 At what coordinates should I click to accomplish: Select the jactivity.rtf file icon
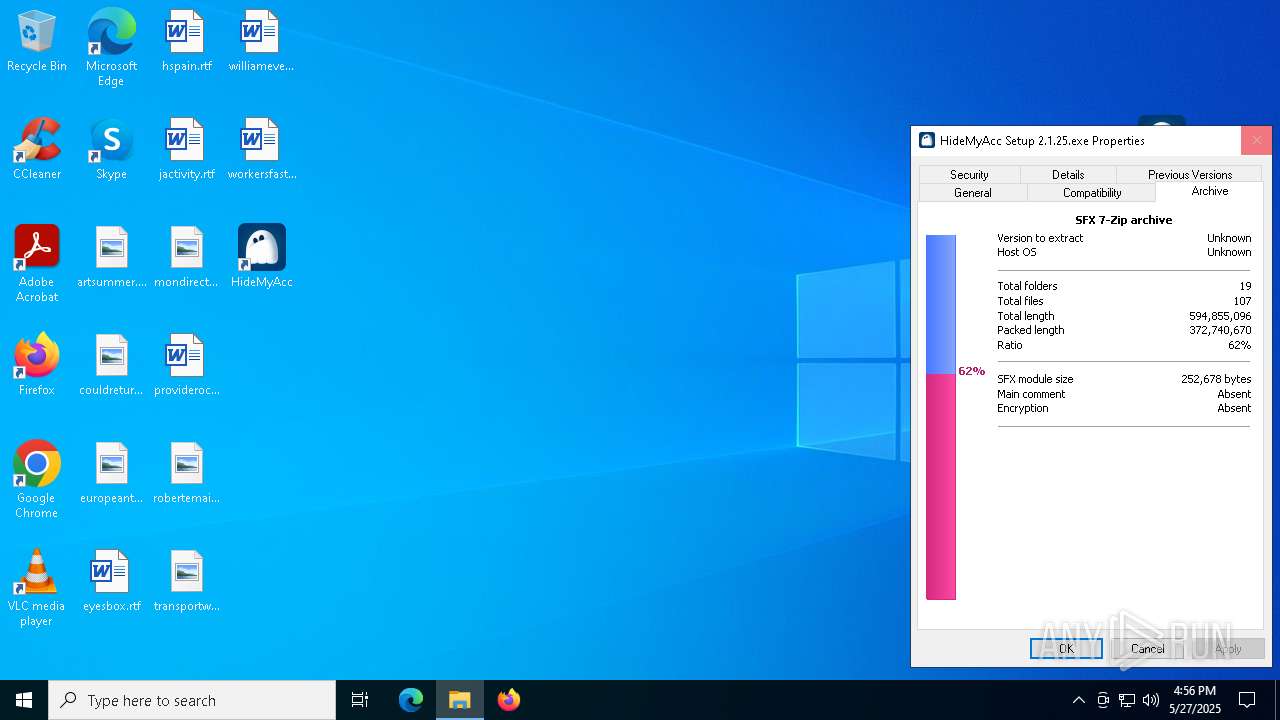(186, 150)
